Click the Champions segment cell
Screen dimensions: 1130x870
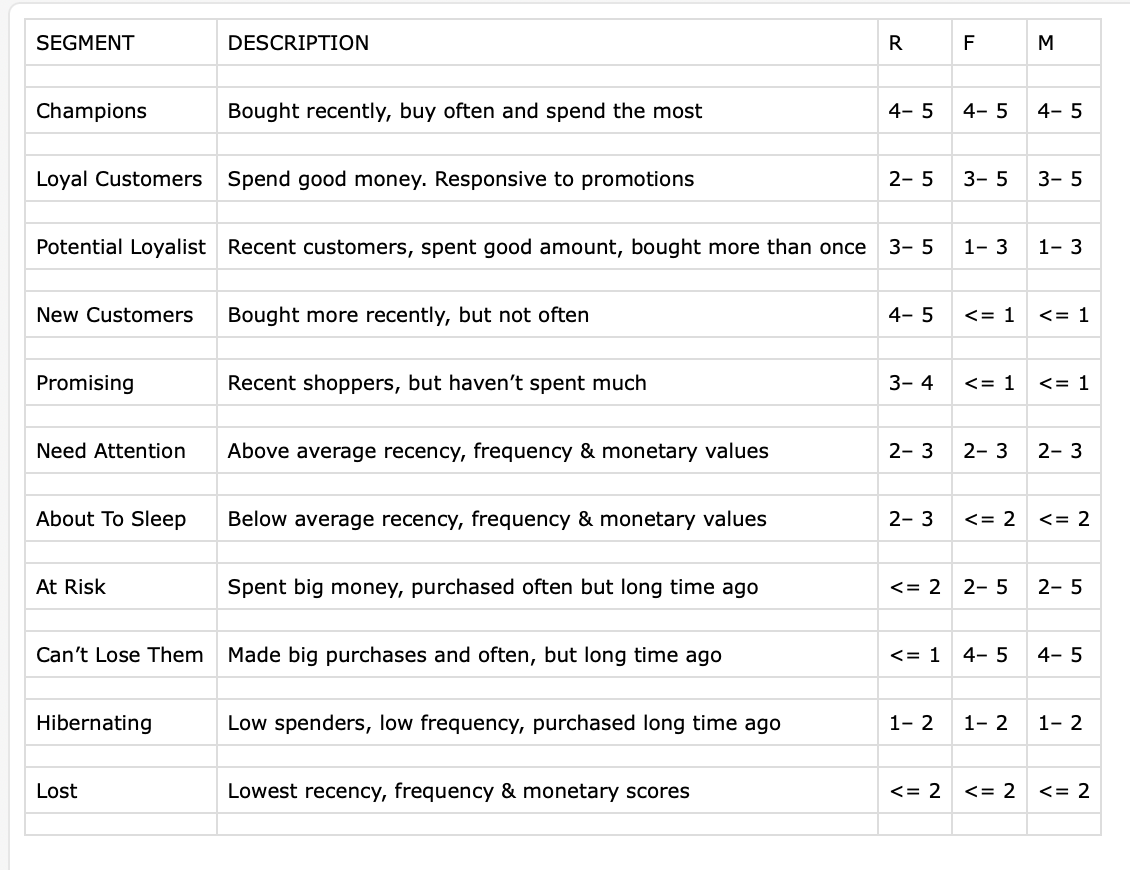91,111
